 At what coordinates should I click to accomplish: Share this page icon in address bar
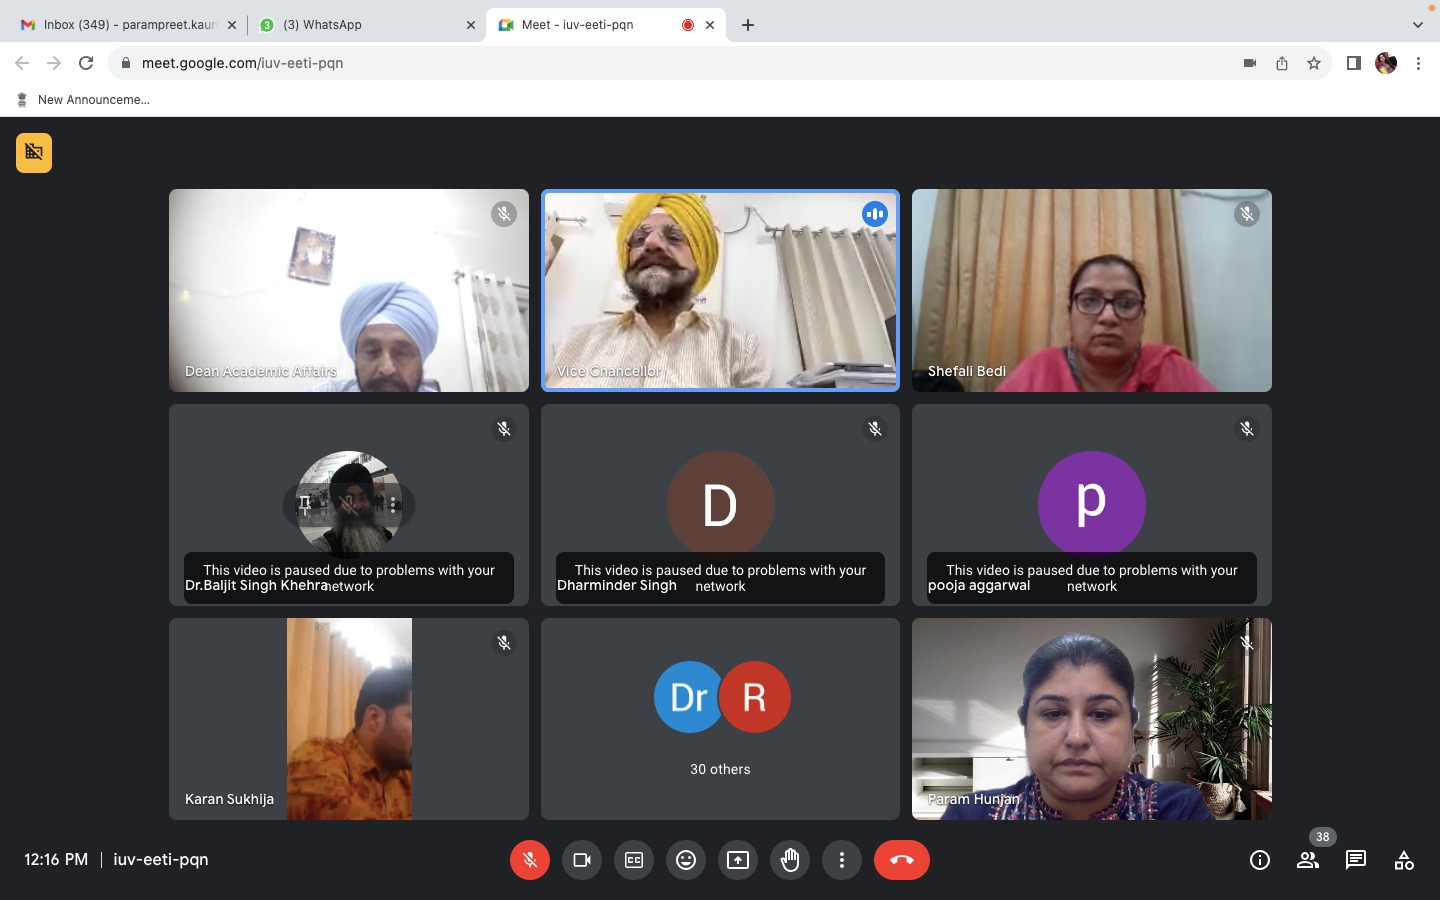(x=1282, y=63)
